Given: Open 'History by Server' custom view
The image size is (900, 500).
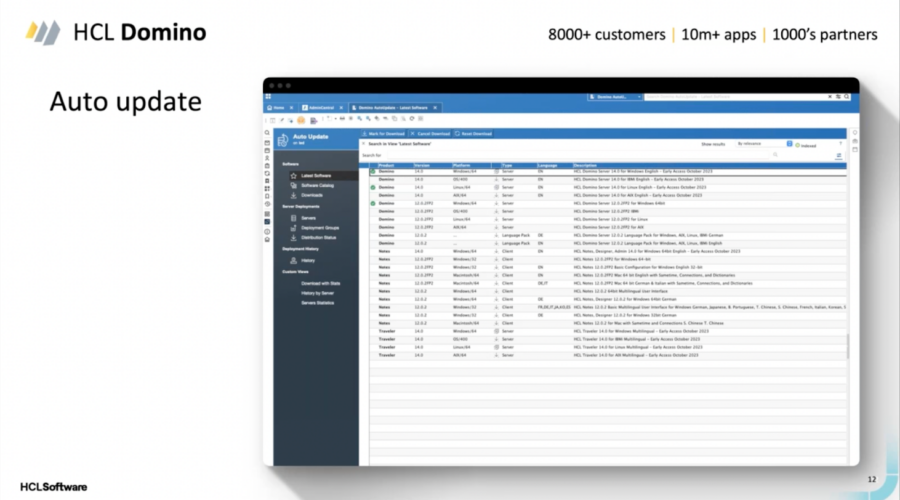Looking at the screenshot, I should click(x=317, y=293).
